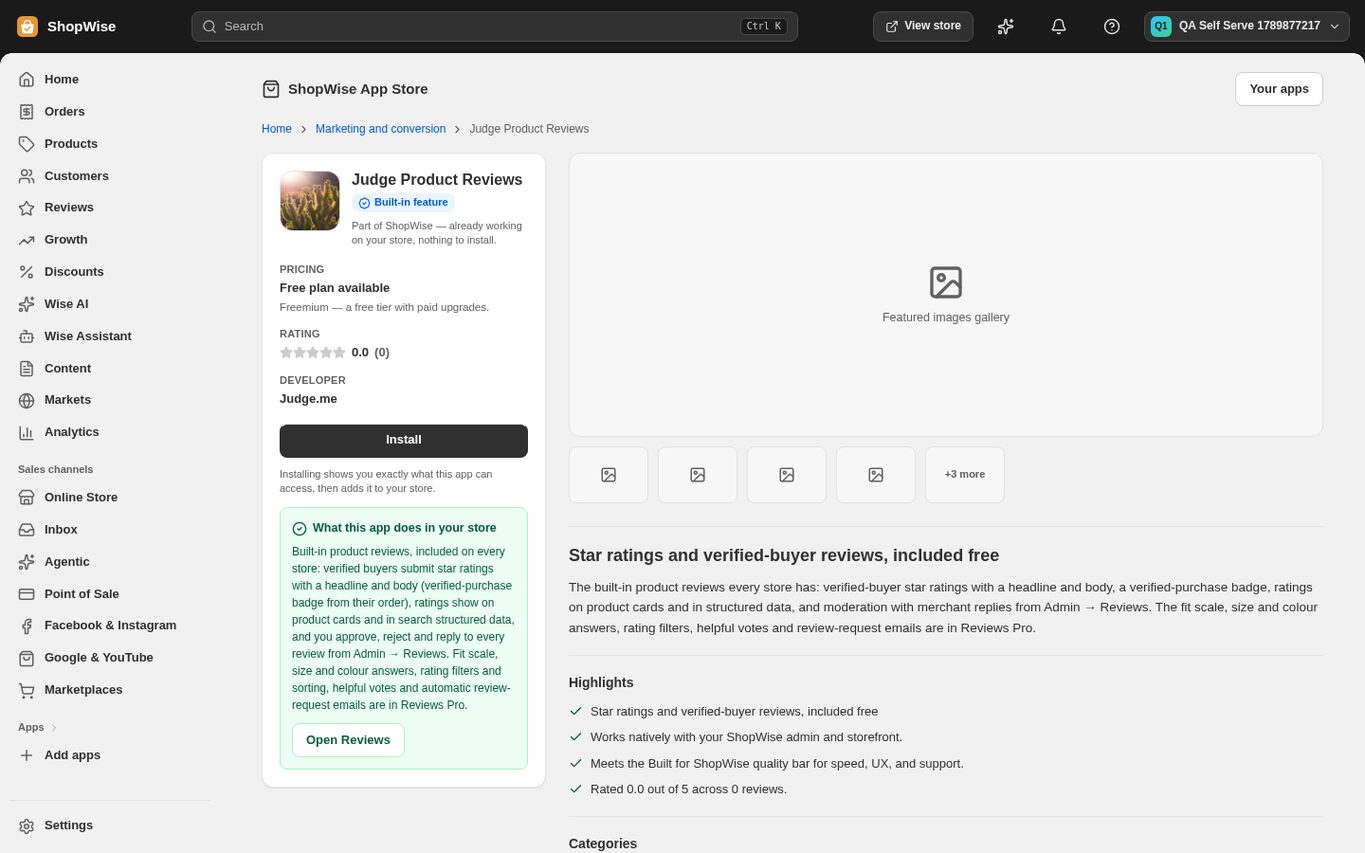Click the Built-in feature badge
Screen dimensions: 1365x853
coord(403,203)
